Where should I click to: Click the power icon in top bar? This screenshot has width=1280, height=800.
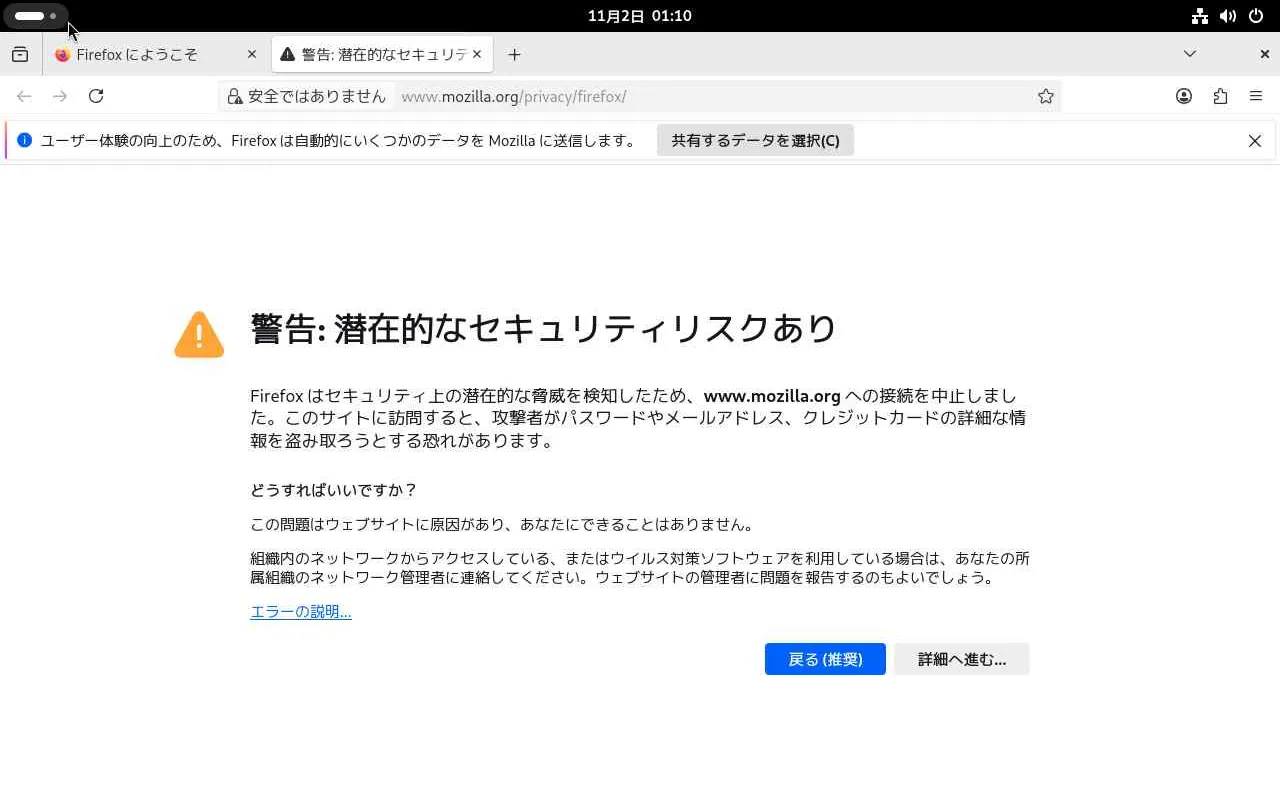point(1256,16)
